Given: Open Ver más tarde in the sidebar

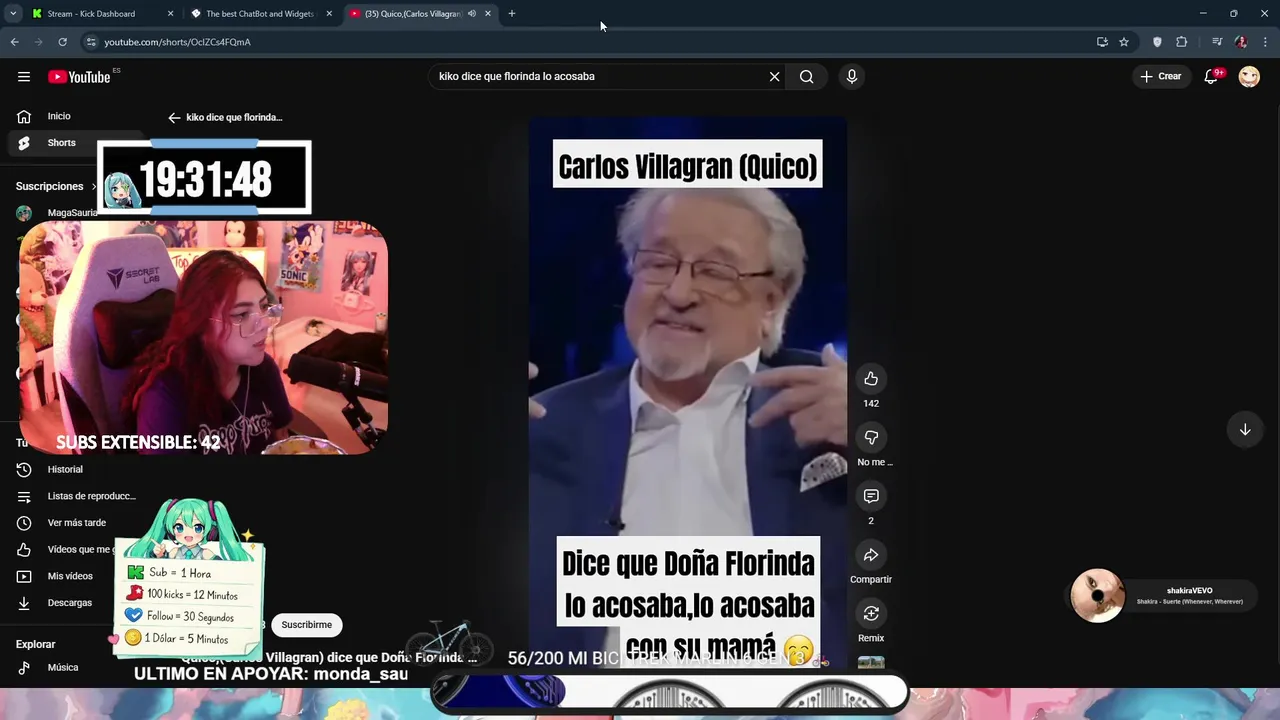Looking at the screenshot, I should coord(76,523).
